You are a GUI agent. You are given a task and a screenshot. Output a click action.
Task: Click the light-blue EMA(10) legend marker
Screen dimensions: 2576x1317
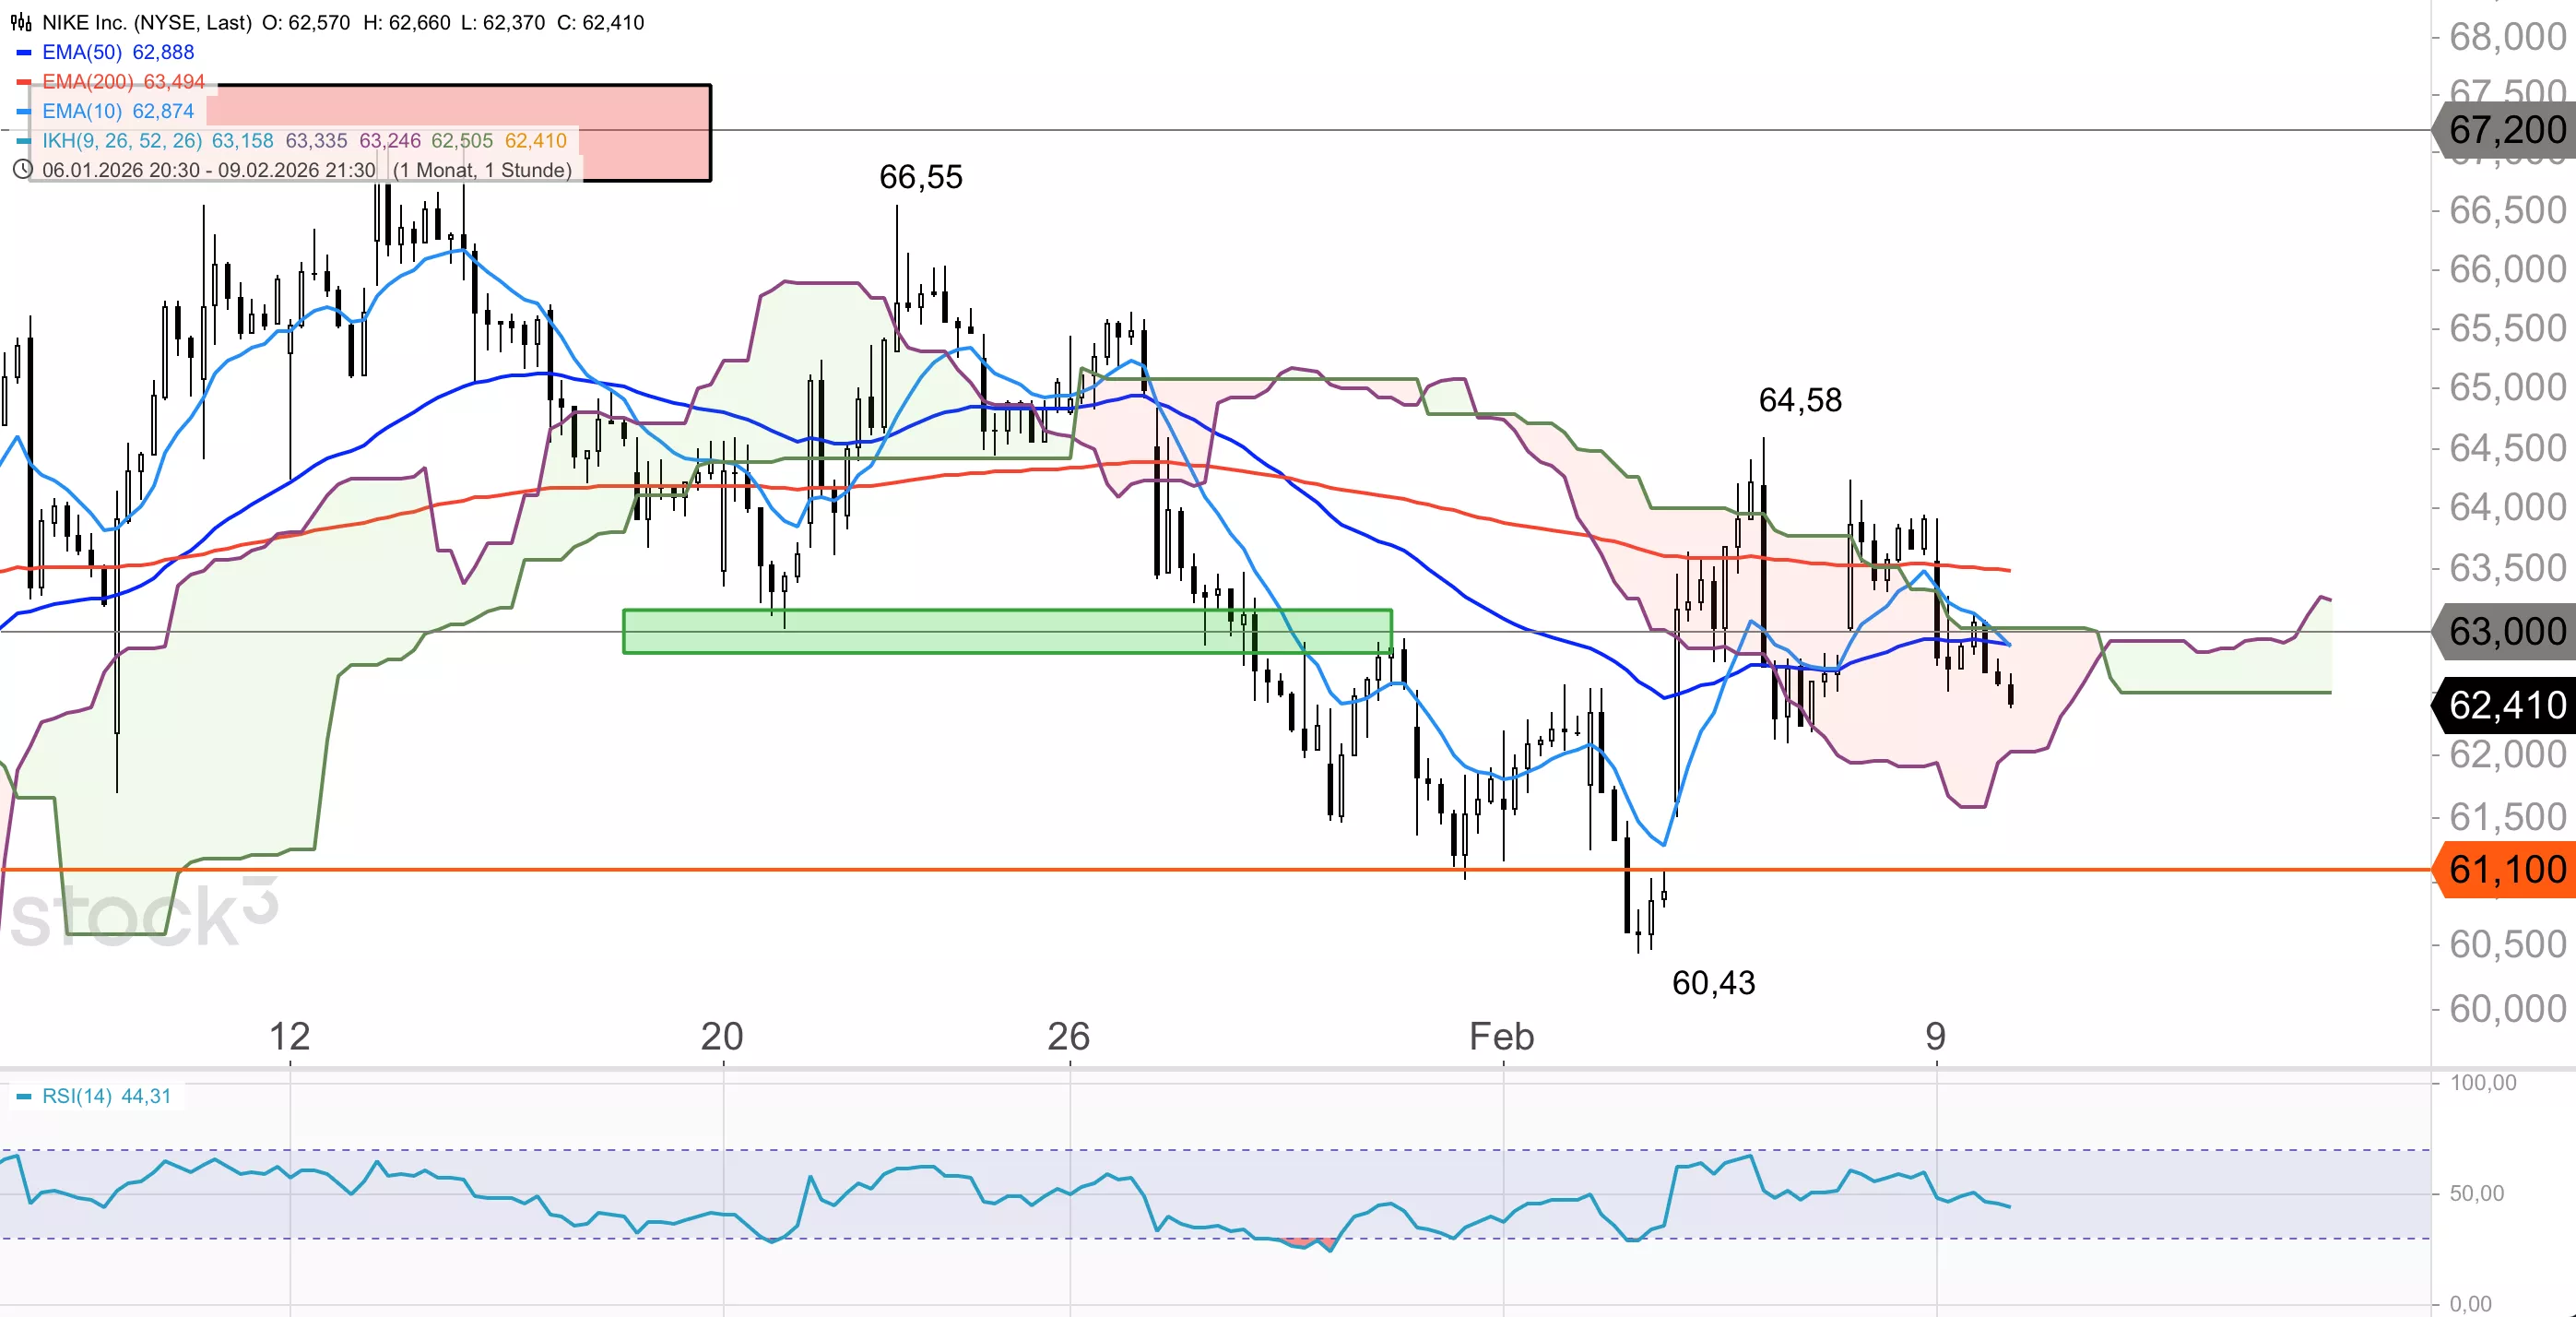[x=23, y=111]
